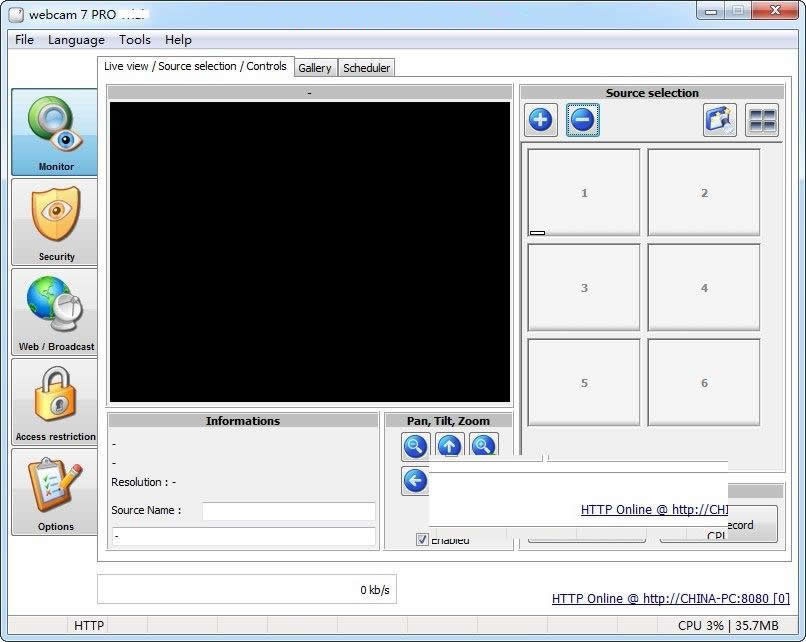Viewport: 806px width, 642px height.
Task: Select source slot 1
Action: coord(584,193)
